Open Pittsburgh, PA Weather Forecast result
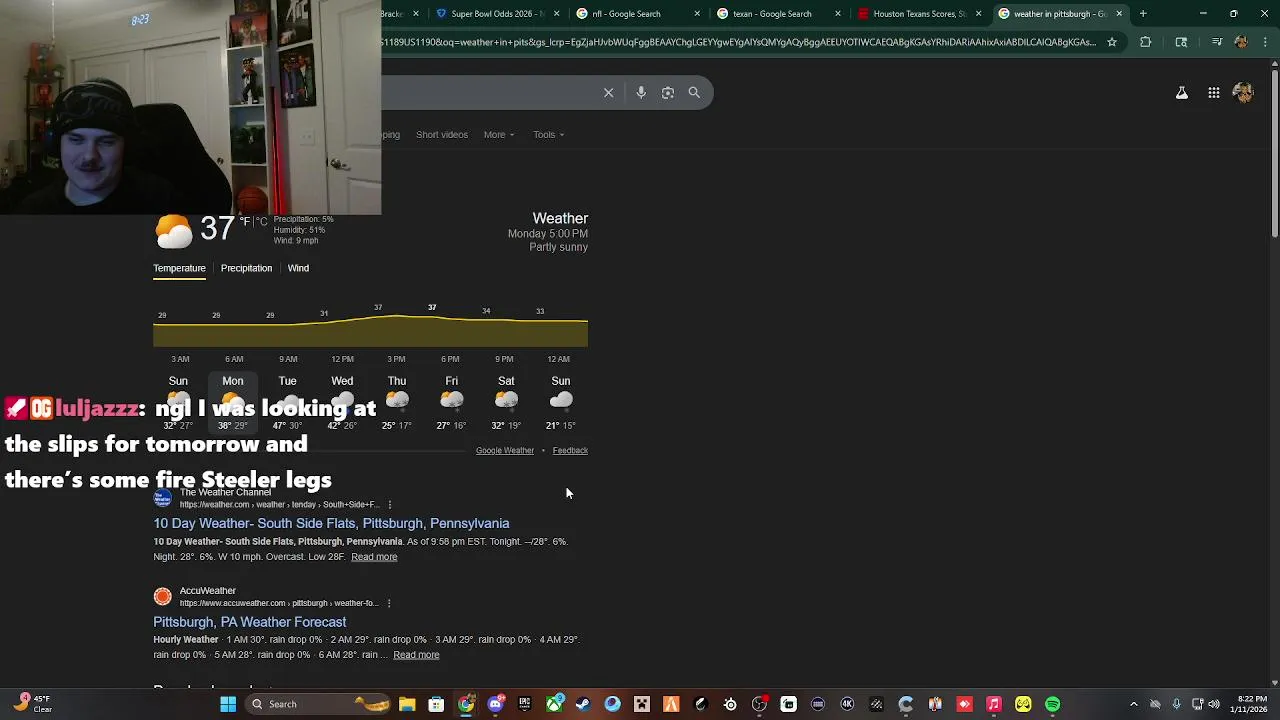The width and height of the screenshot is (1280, 720). tap(250, 622)
